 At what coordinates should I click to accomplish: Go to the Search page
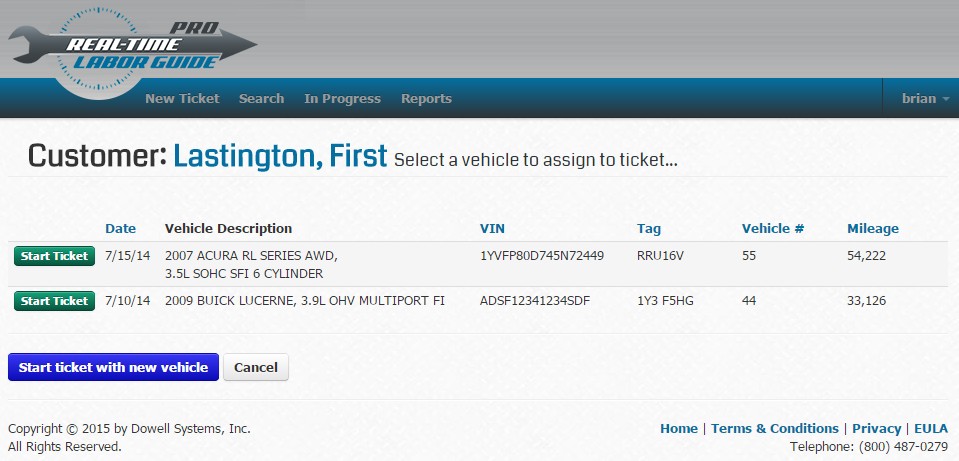click(x=261, y=99)
